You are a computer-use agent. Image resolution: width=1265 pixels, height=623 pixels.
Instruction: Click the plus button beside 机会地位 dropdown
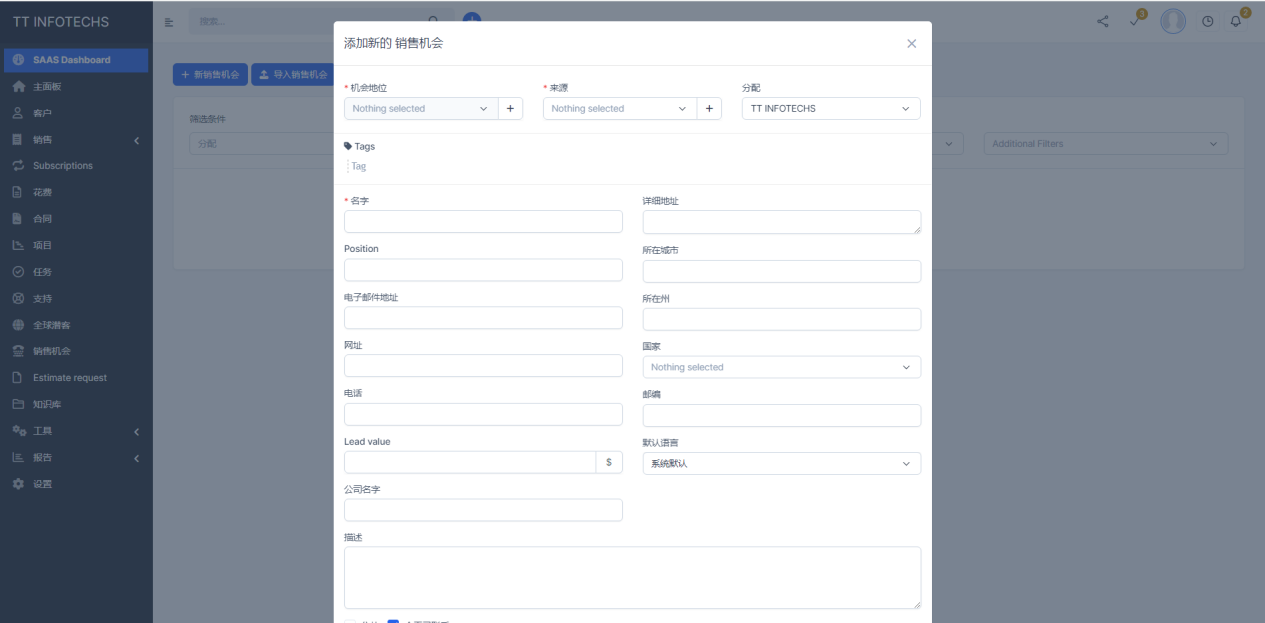(510, 109)
